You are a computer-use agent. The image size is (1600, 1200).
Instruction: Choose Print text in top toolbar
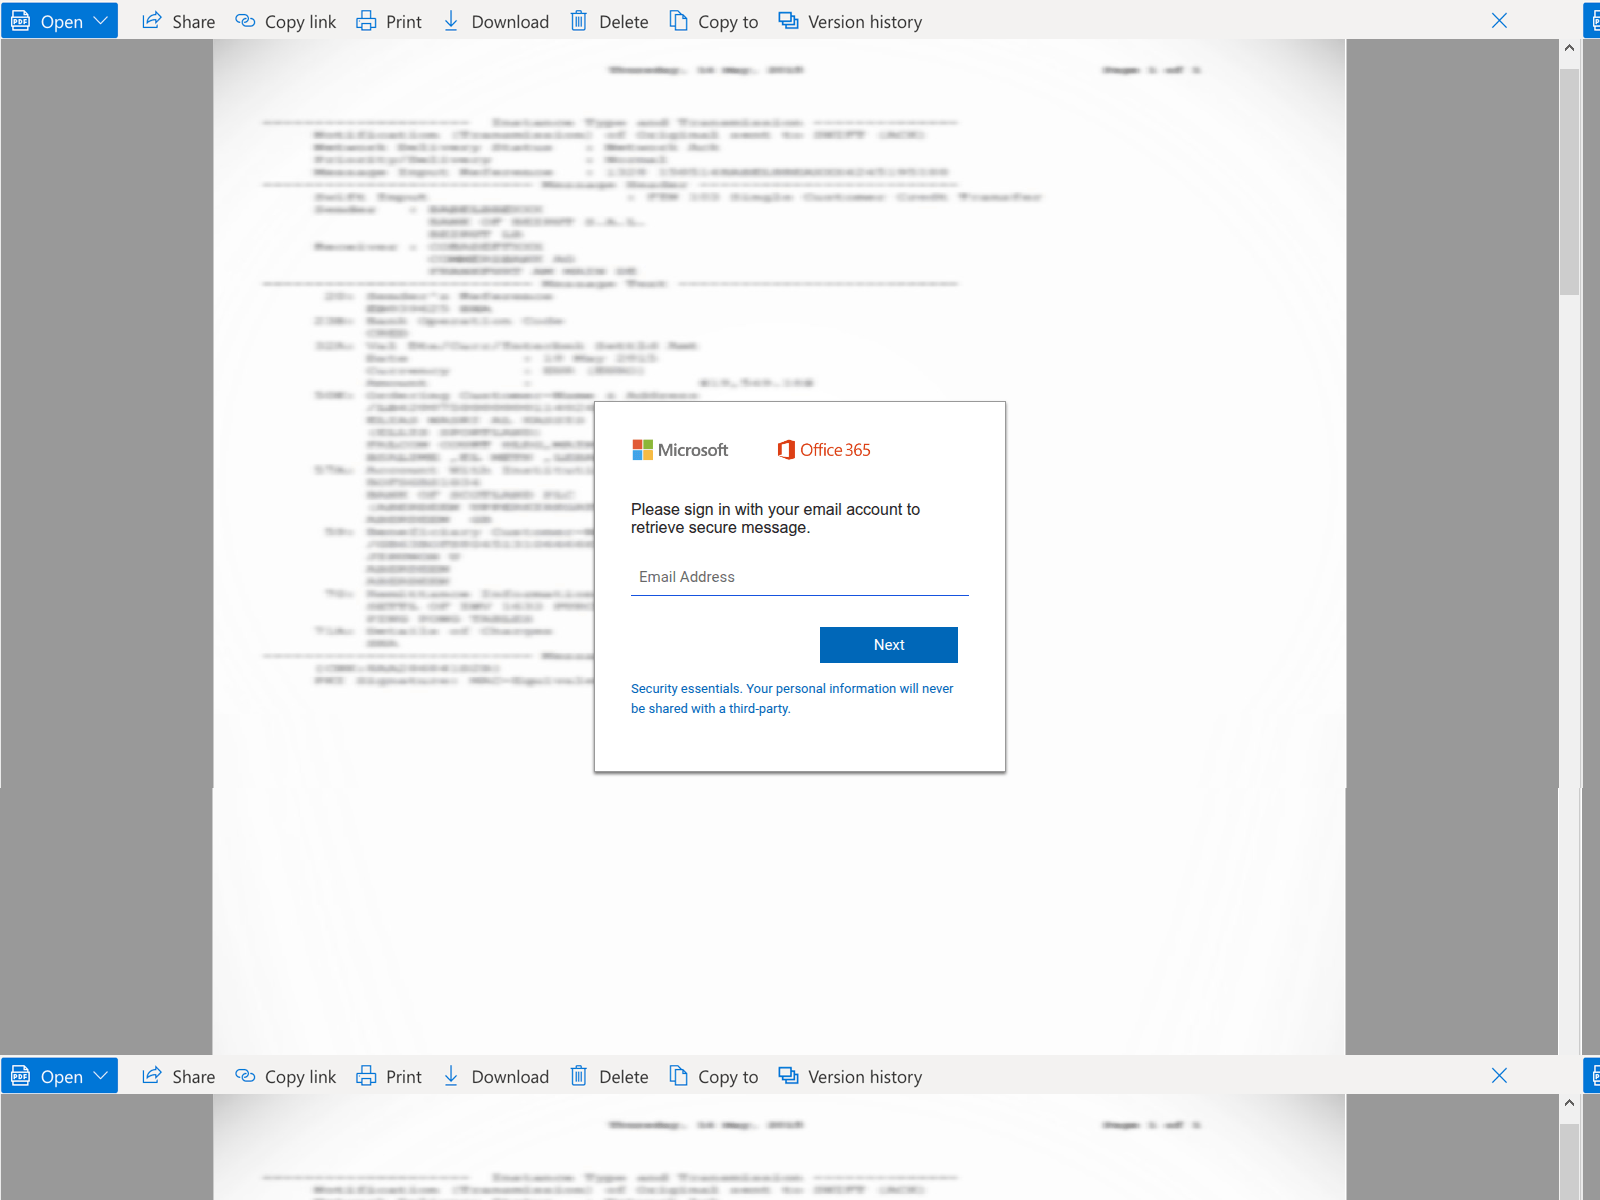coord(404,22)
